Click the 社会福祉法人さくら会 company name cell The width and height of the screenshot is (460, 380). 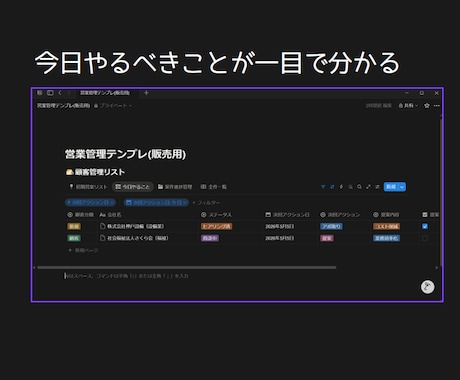coord(138,238)
